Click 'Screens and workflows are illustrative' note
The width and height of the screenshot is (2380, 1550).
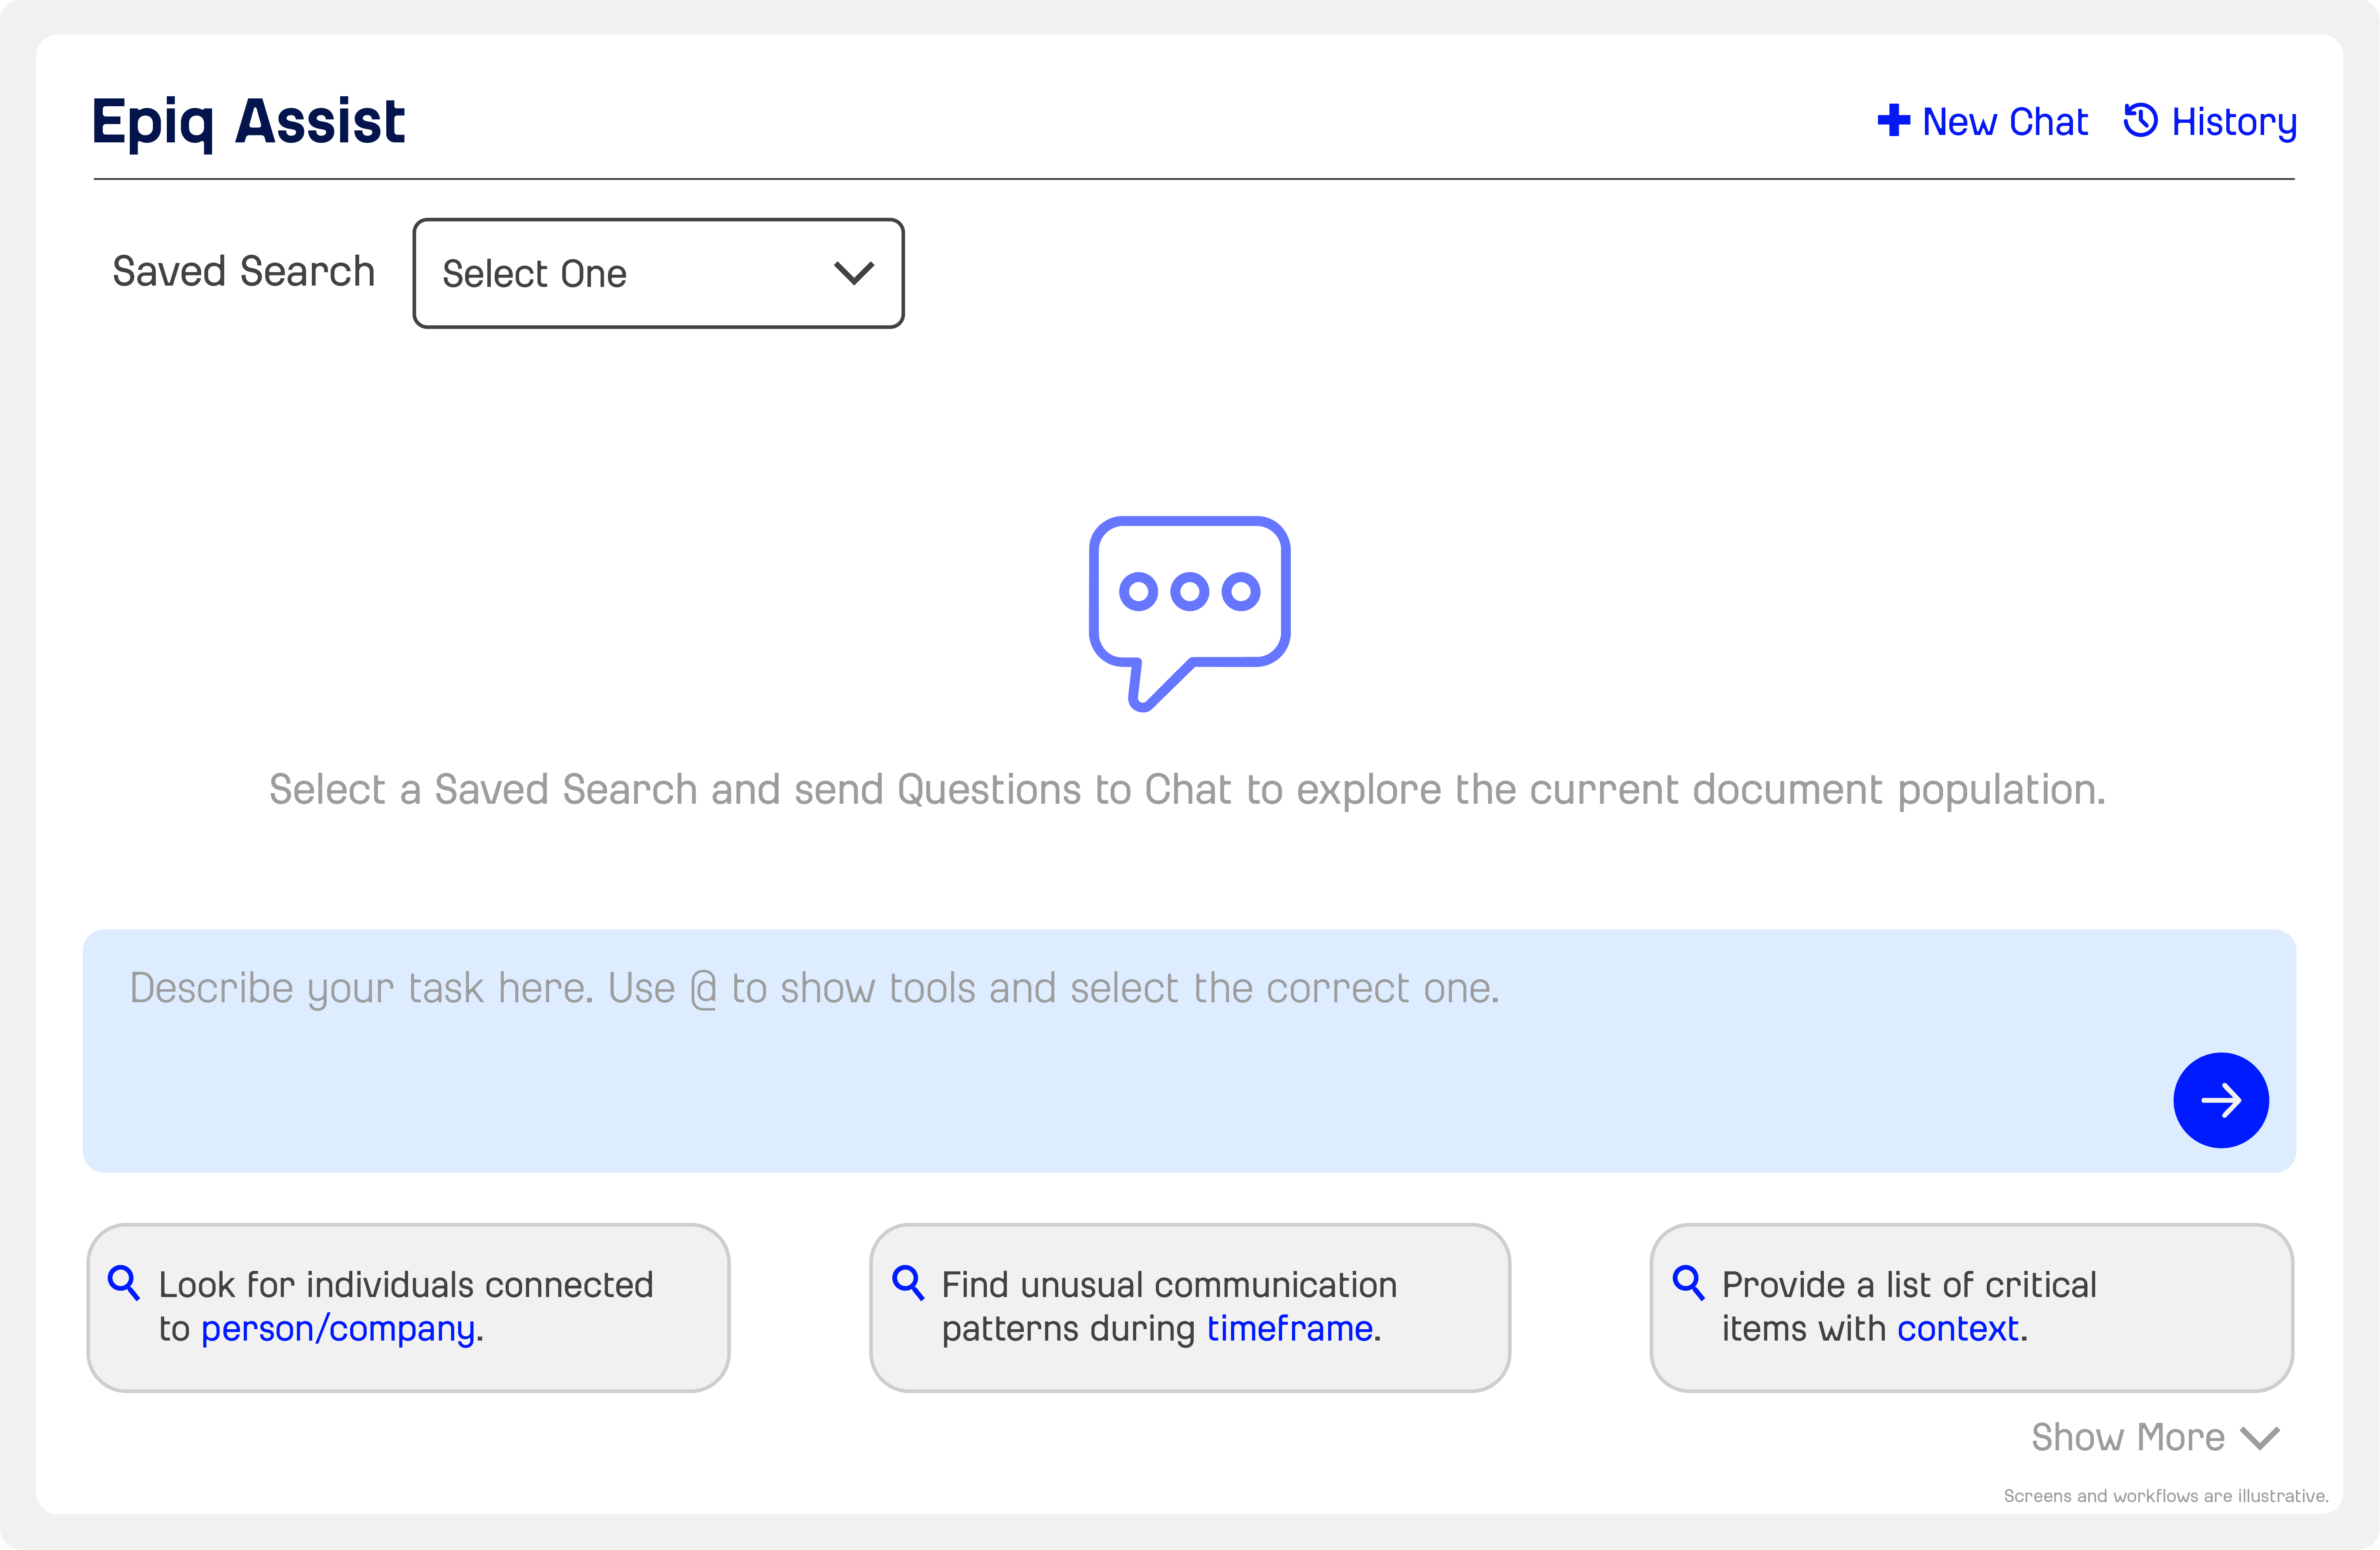coord(2166,1496)
